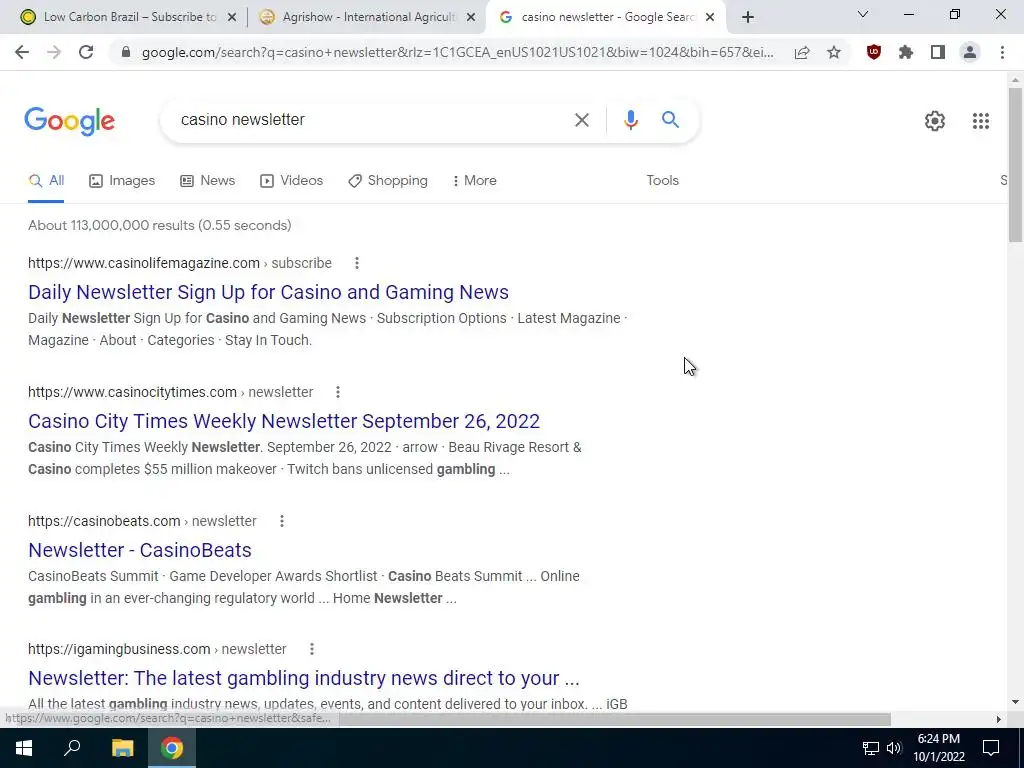The image size is (1024, 768).
Task: Switch to Images results
Action: pos(122,181)
